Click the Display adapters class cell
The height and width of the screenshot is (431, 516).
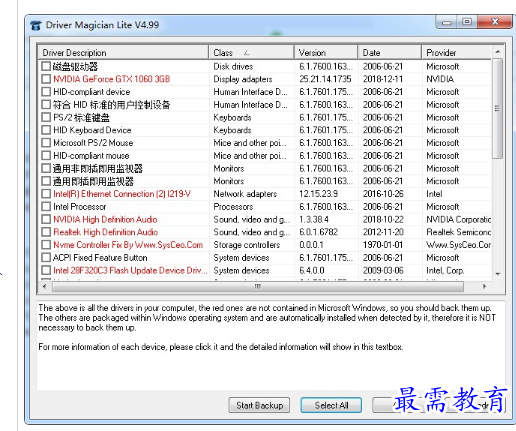pos(243,79)
